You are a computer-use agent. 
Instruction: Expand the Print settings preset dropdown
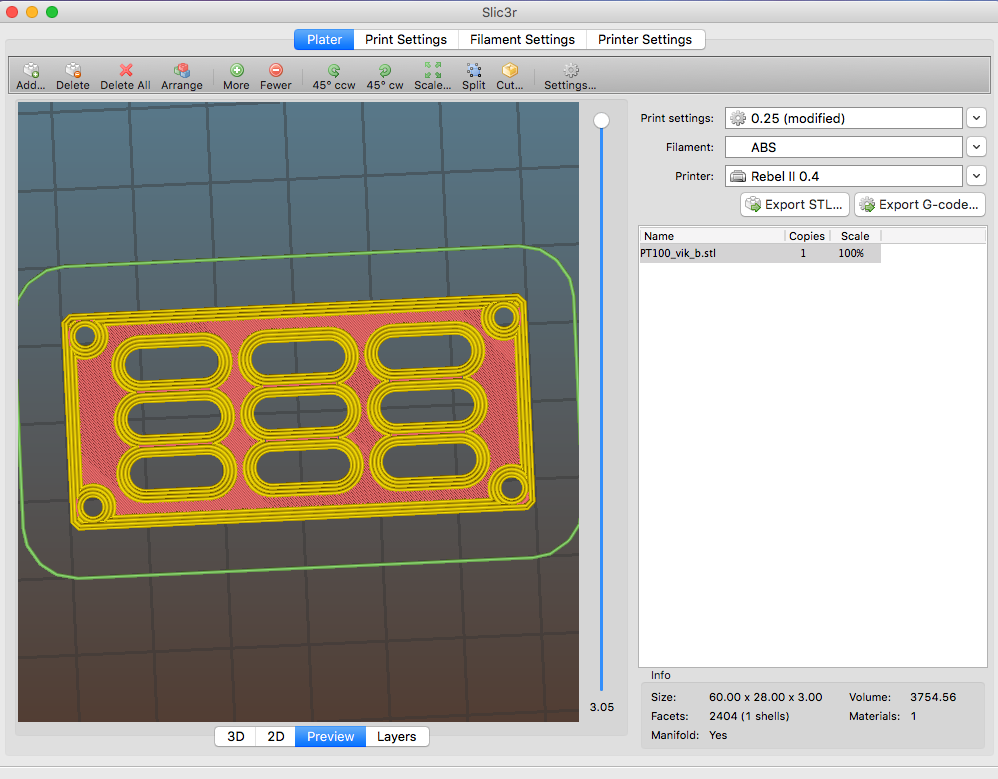click(977, 118)
